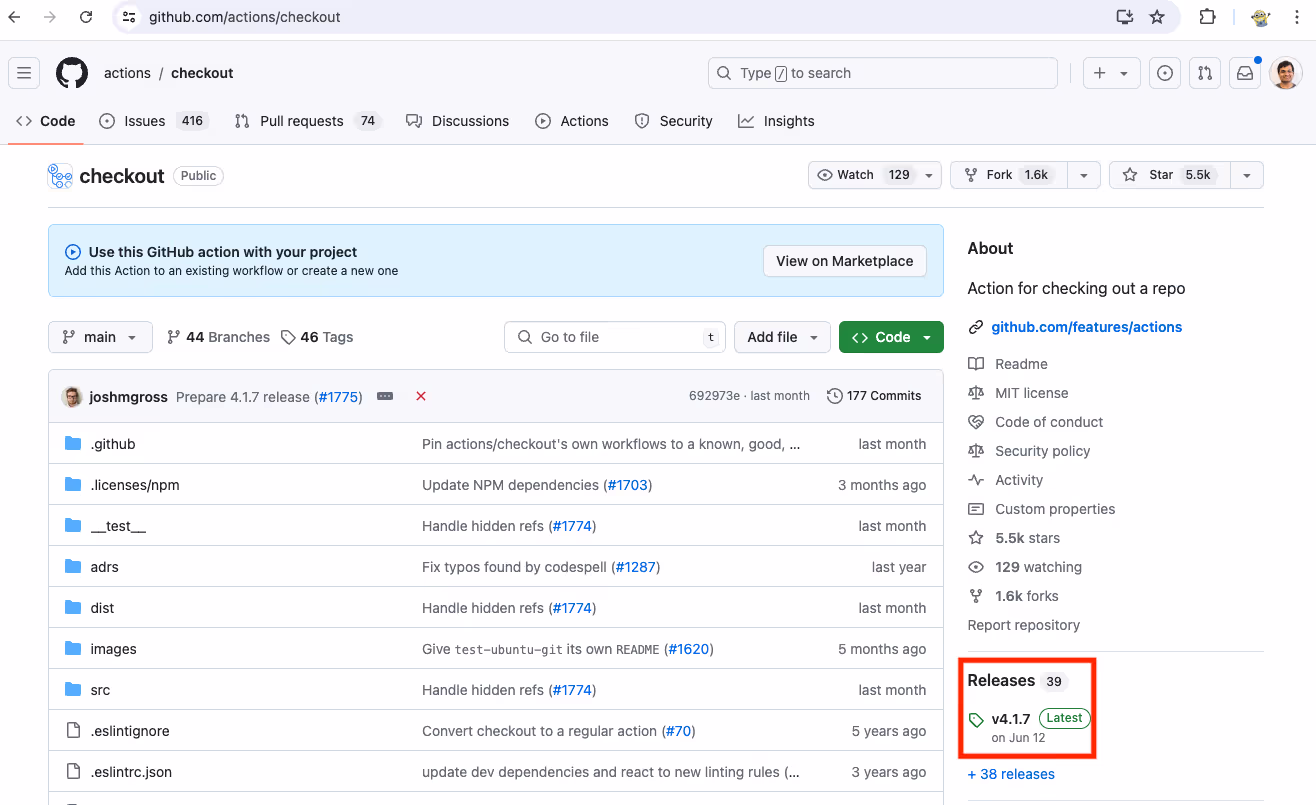Click the browser address bar URL
This screenshot has height=805, width=1316.
coord(245,17)
